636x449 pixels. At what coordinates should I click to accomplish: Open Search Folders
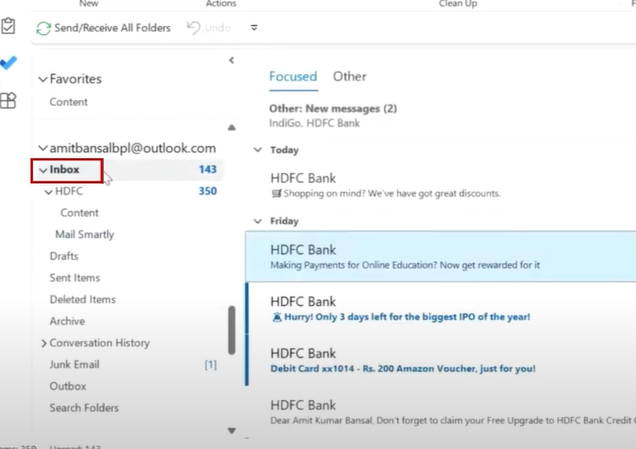(x=84, y=408)
